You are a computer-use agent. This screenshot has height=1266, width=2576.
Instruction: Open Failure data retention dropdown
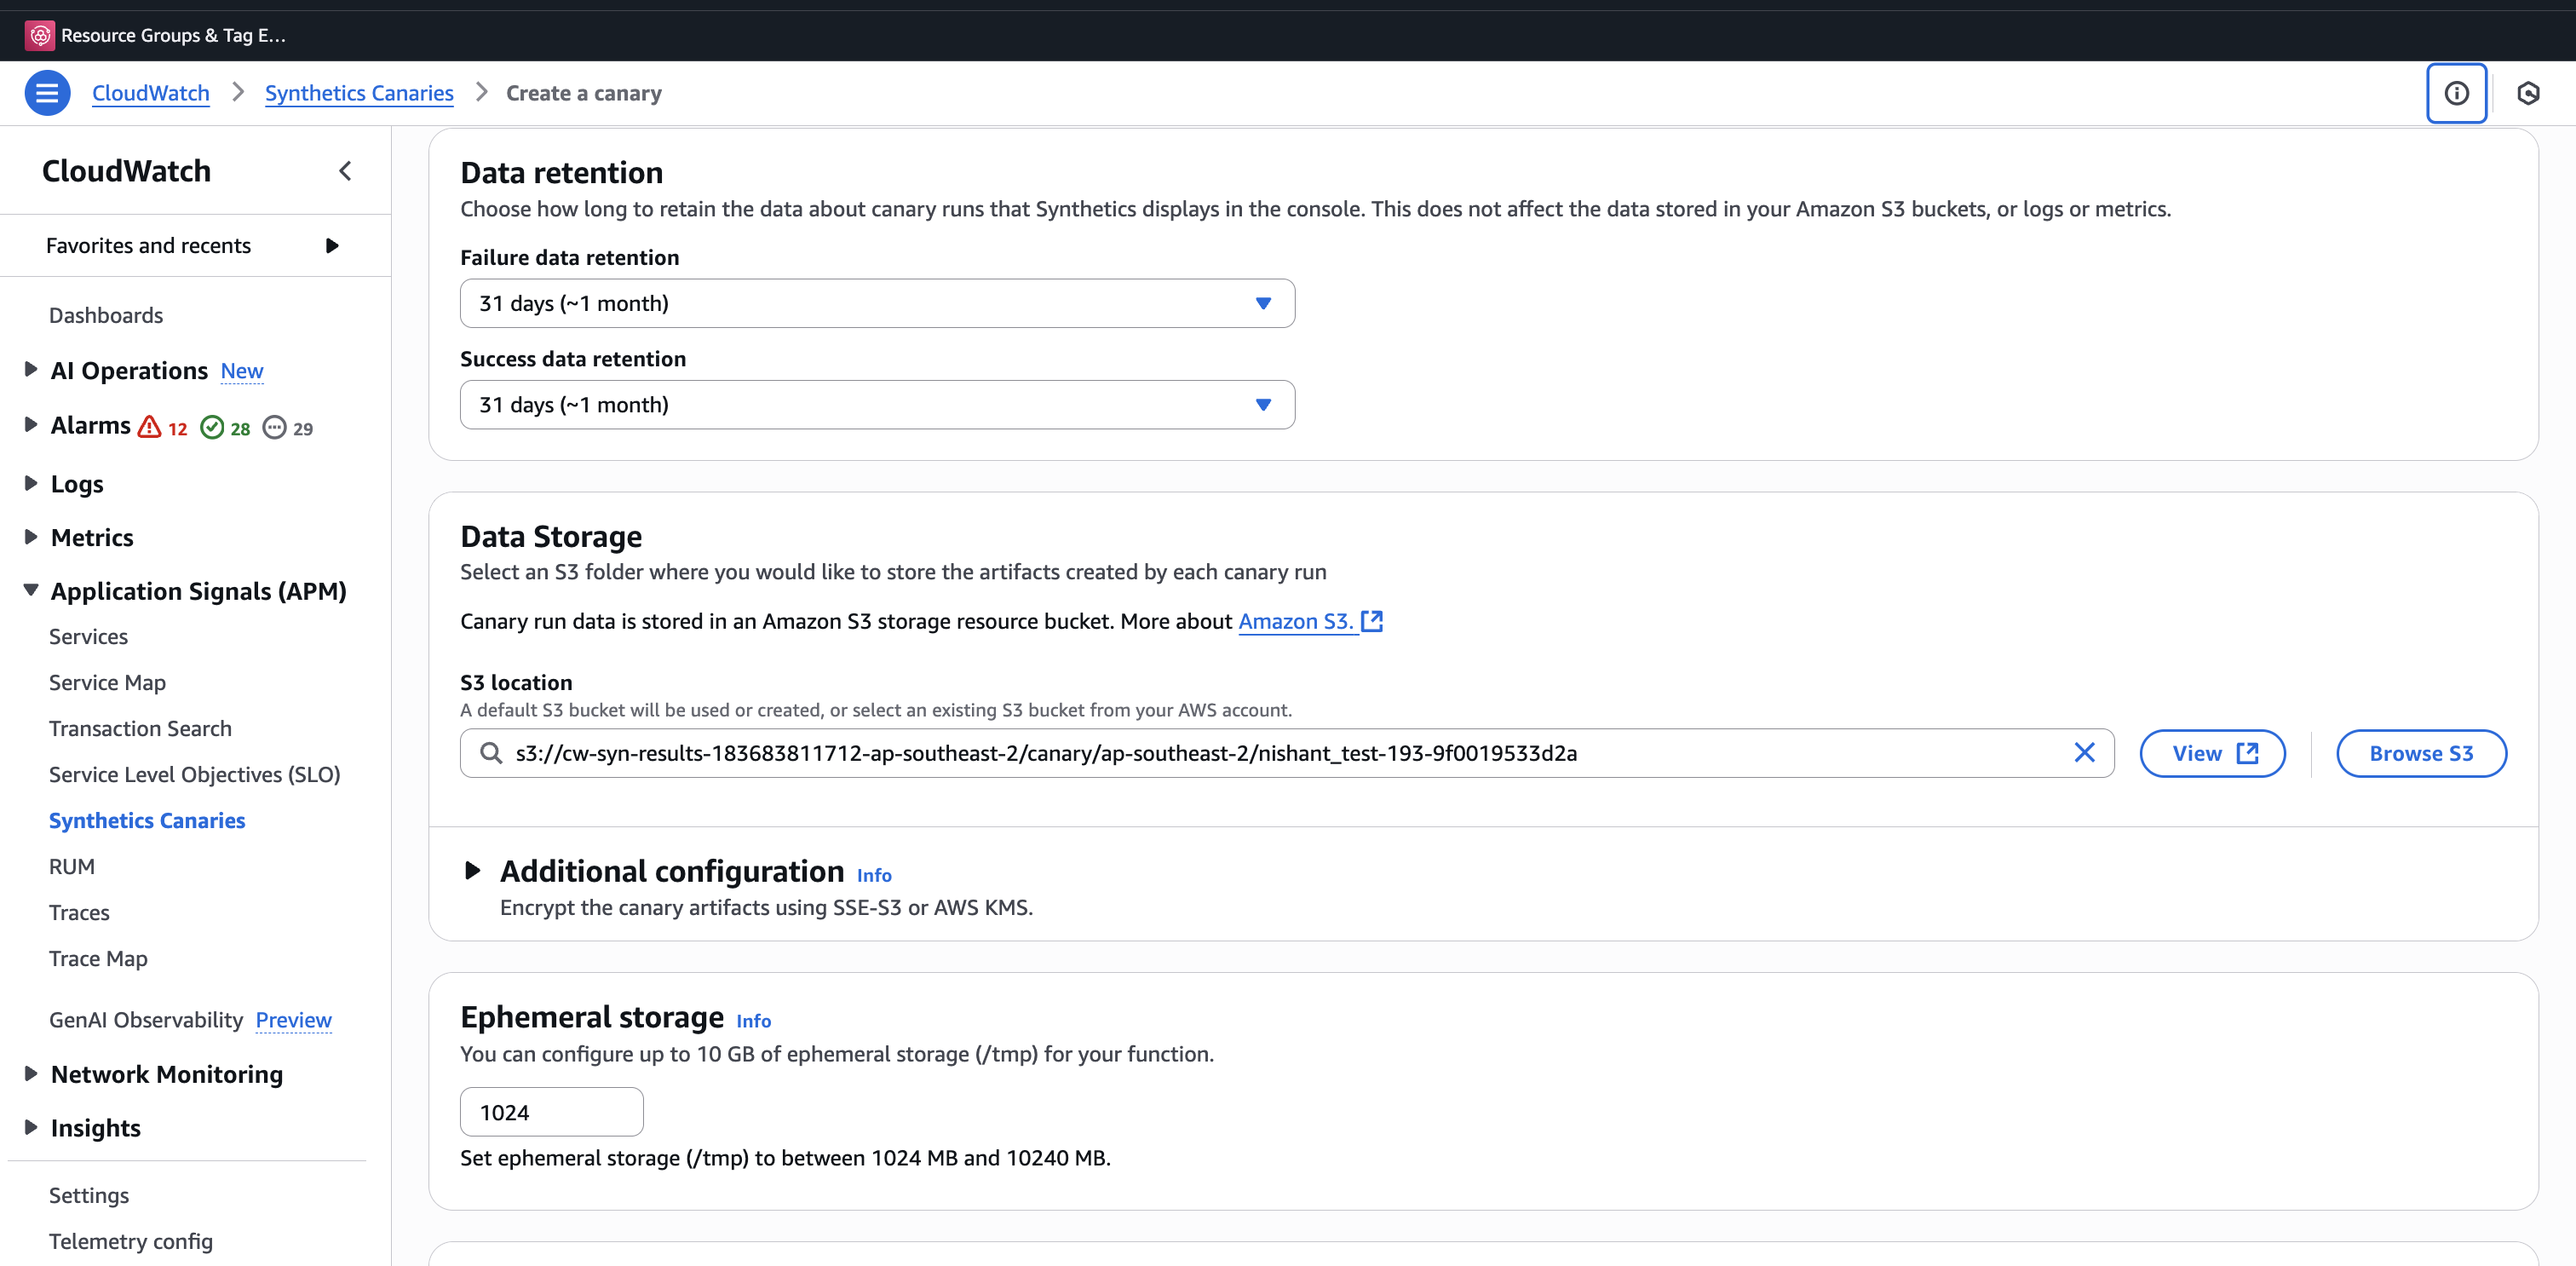click(877, 303)
